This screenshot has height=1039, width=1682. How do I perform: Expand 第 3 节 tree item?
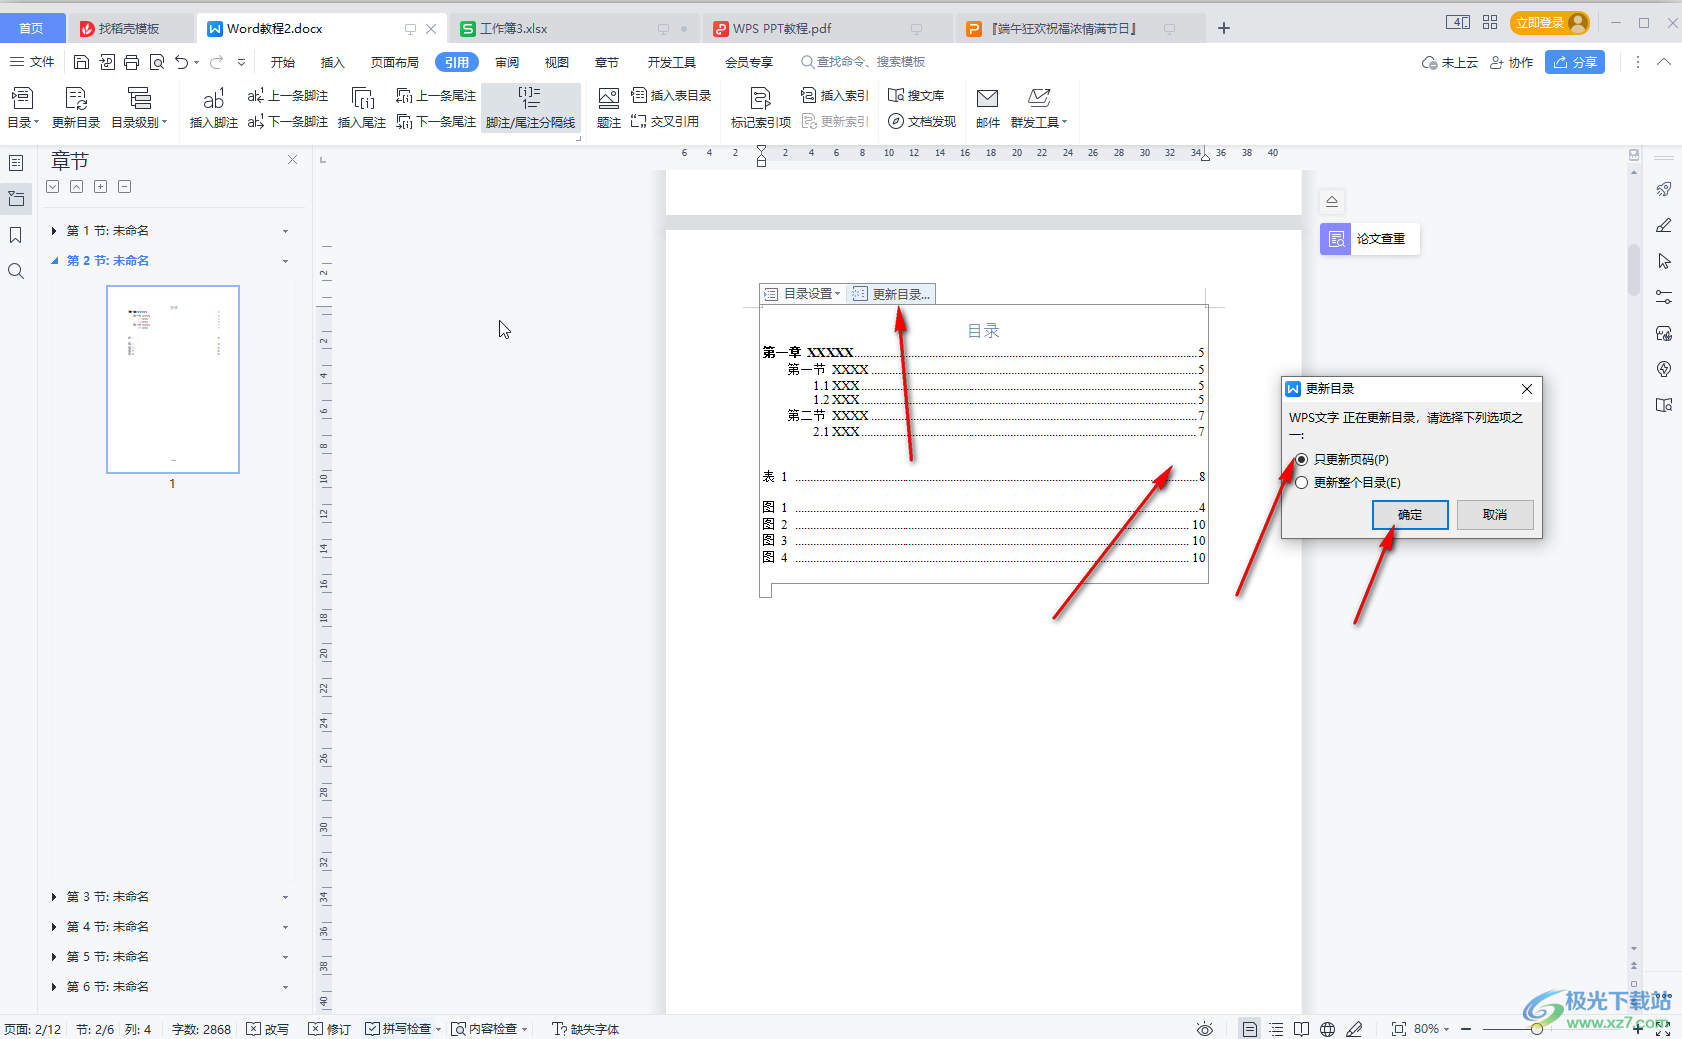click(x=53, y=897)
